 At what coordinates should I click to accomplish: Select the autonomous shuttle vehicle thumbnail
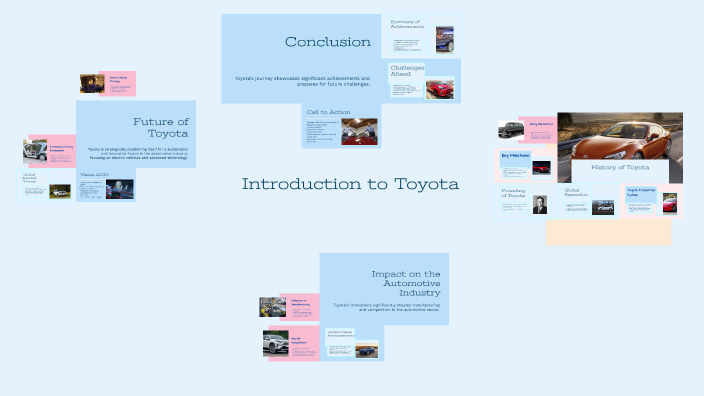tap(35, 151)
